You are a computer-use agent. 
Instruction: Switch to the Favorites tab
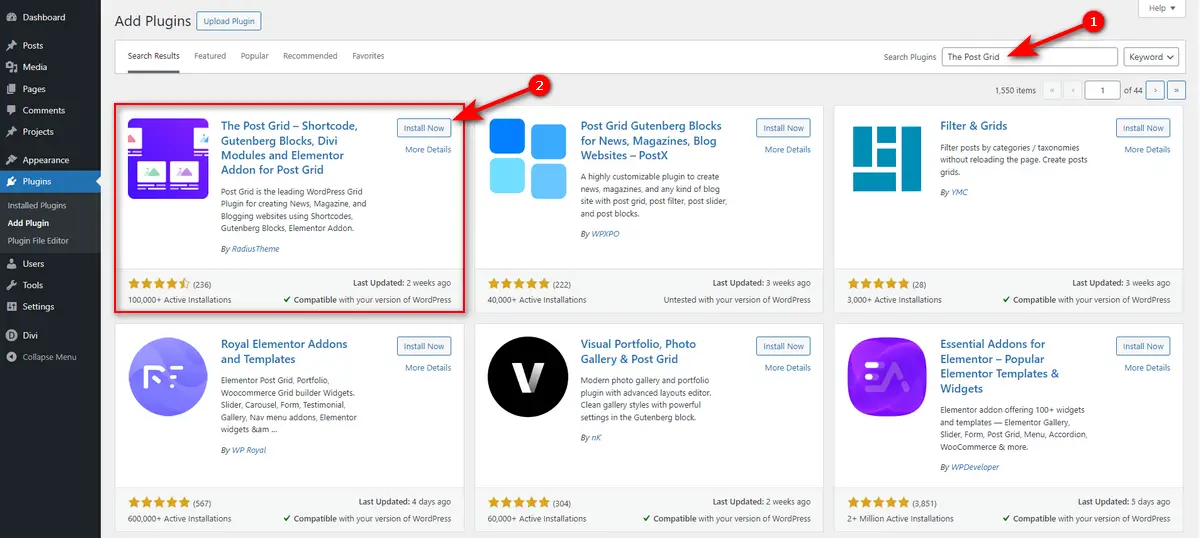point(368,56)
